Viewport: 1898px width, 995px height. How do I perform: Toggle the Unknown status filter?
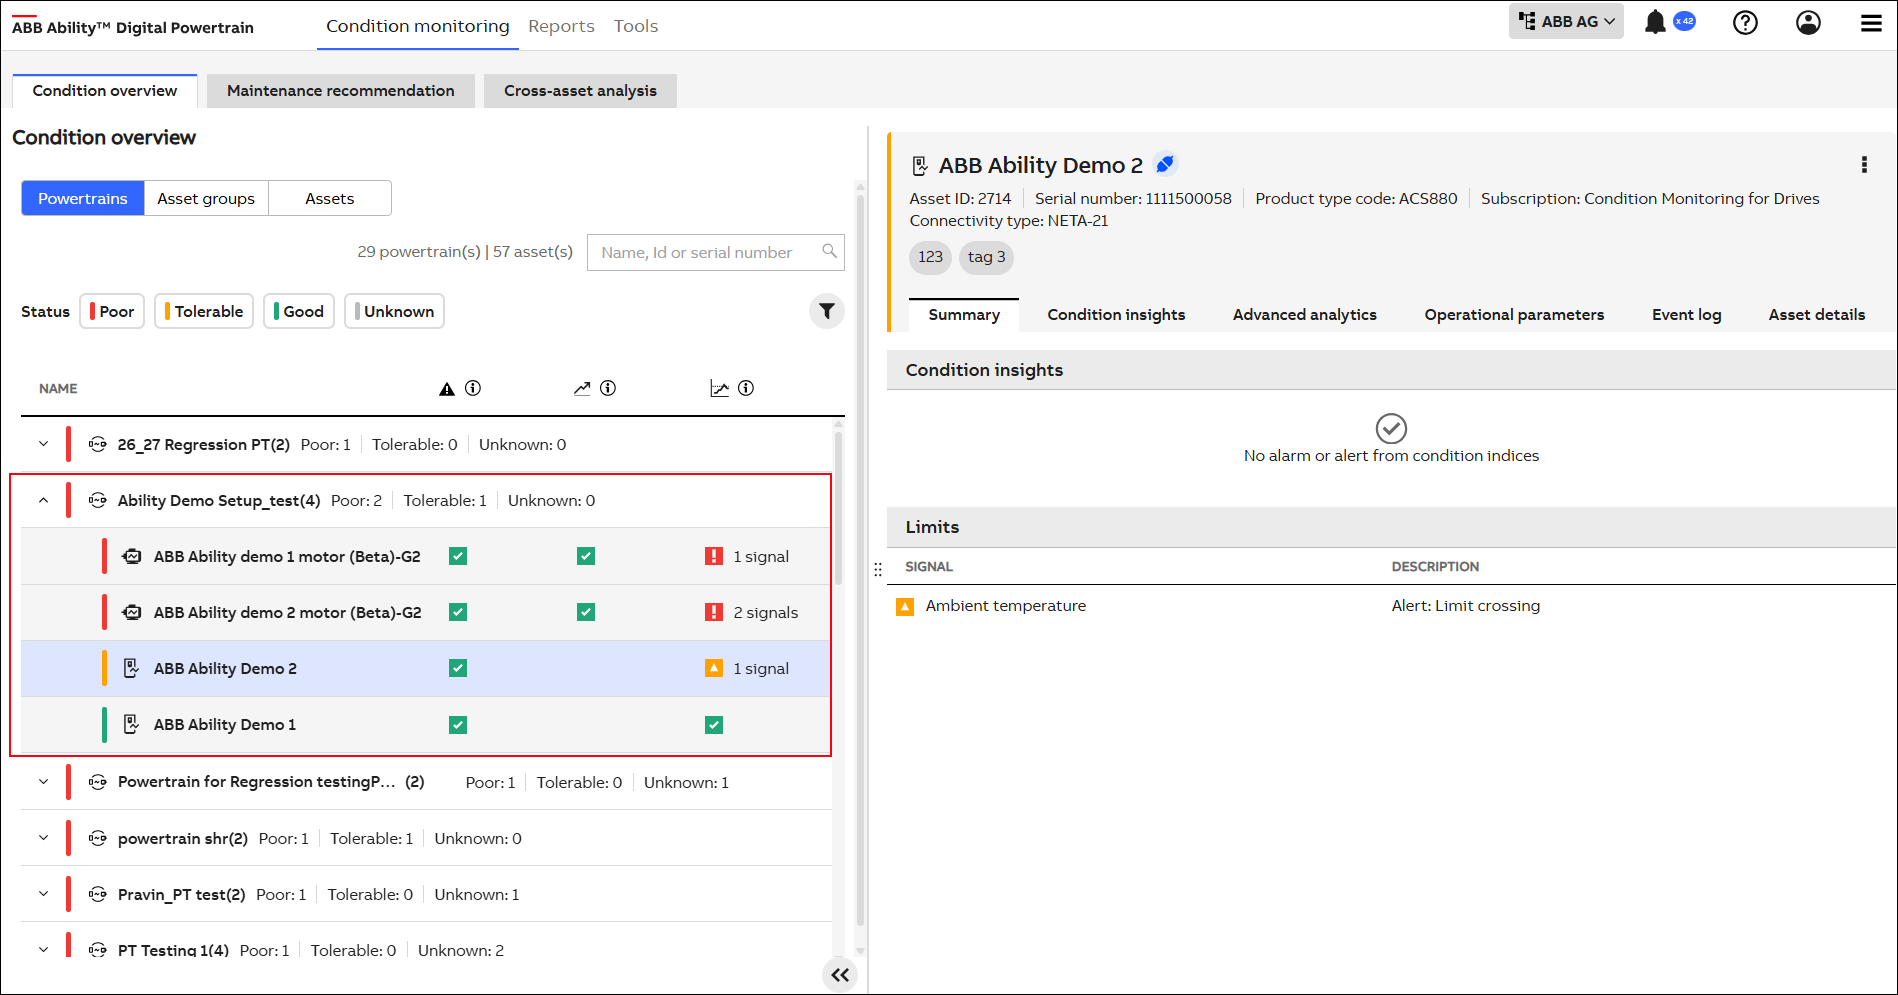[394, 311]
